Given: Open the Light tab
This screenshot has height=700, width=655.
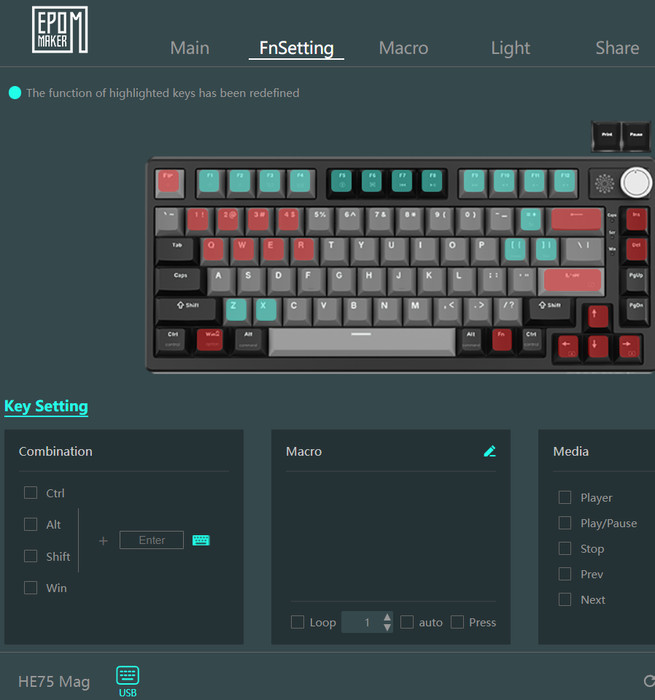Looking at the screenshot, I should pyautogui.click(x=510, y=48).
